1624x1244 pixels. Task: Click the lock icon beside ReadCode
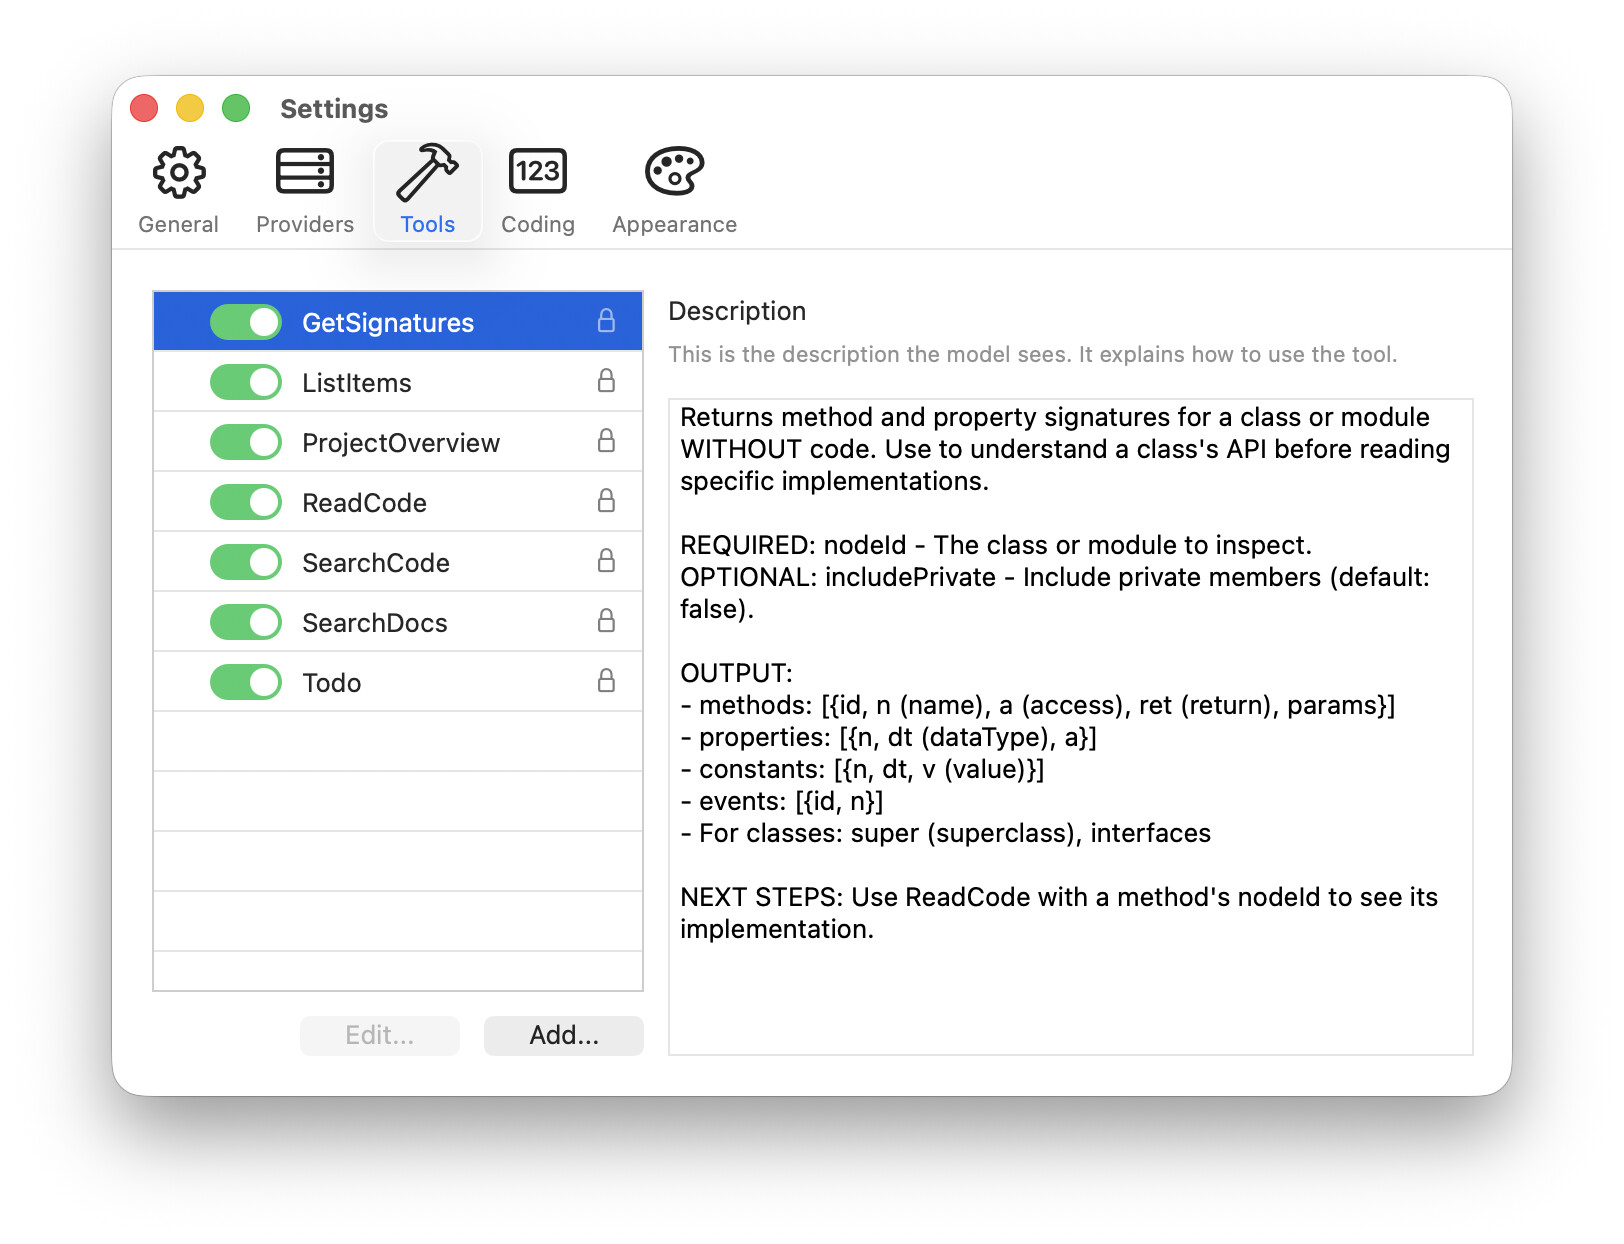[606, 501]
